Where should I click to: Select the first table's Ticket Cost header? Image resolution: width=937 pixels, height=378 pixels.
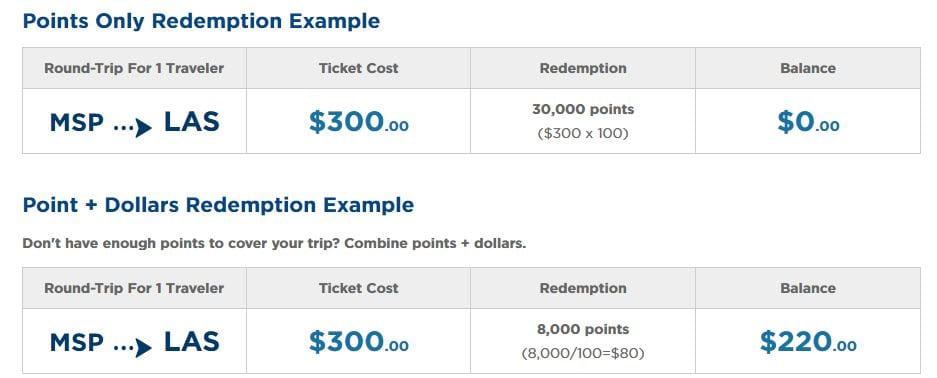pyautogui.click(x=359, y=68)
